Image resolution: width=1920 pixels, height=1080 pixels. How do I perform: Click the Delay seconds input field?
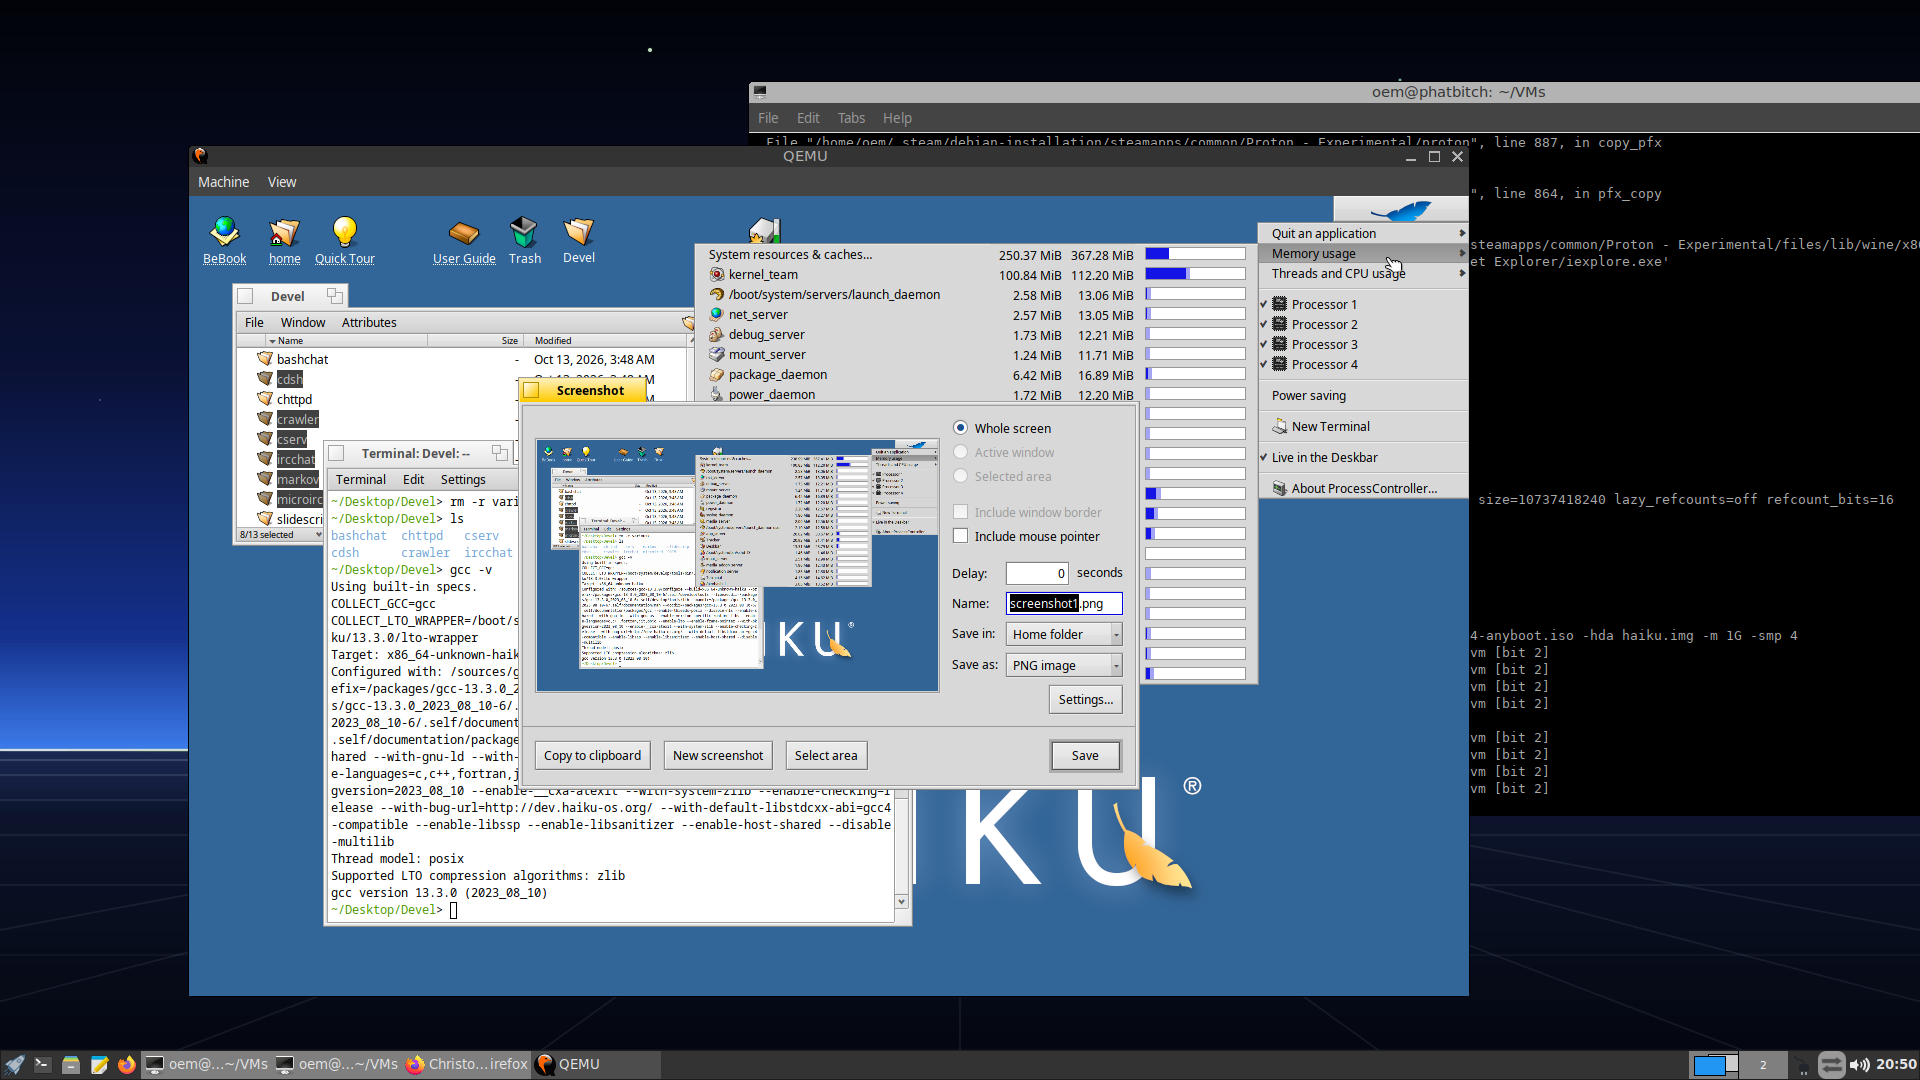coord(1037,573)
